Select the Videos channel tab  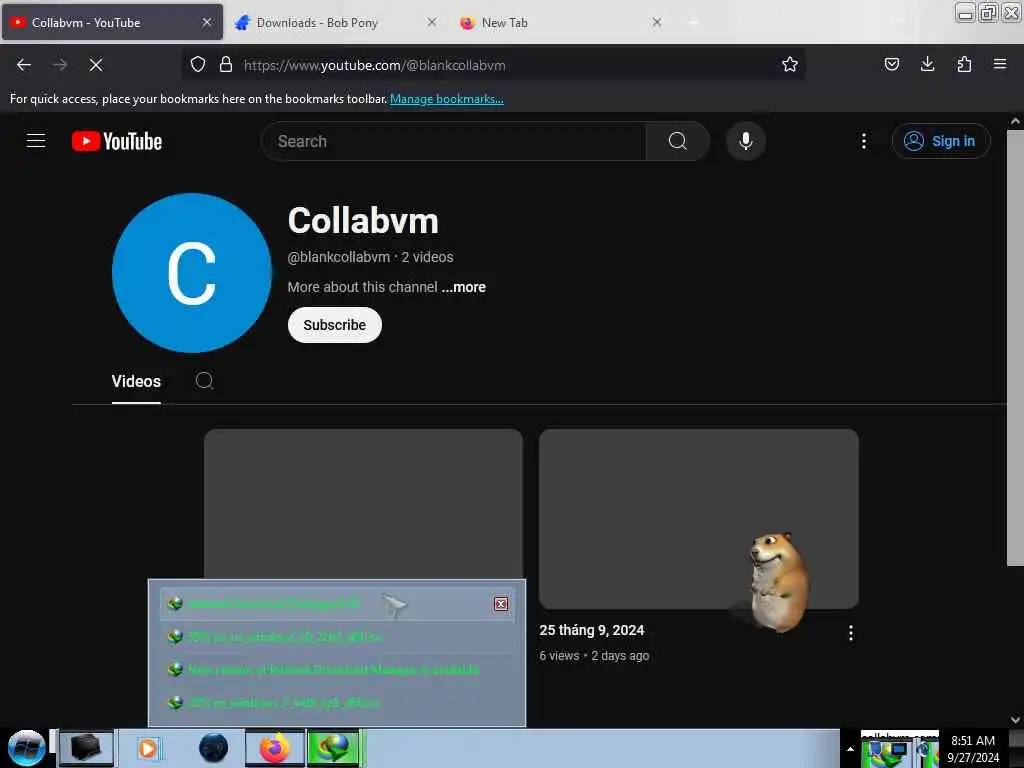pos(136,381)
